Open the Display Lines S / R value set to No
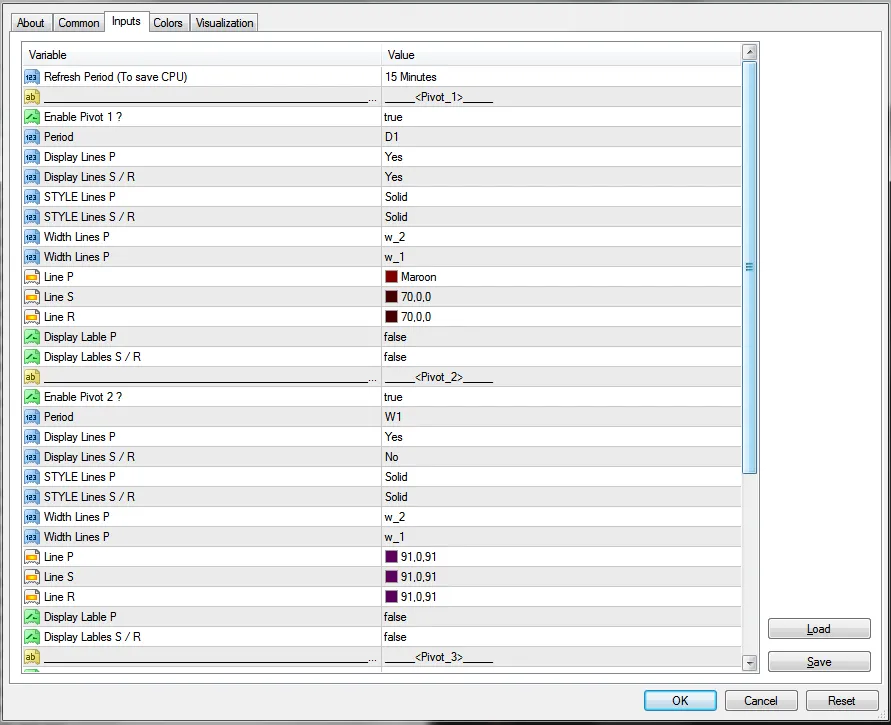The height and width of the screenshot is (725, 891). 391,457
